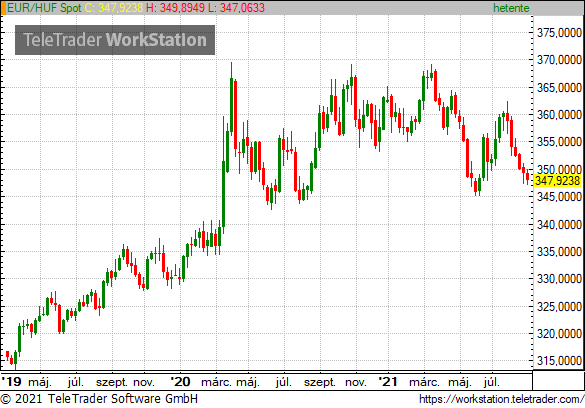
Task: Click the 375,0000 price axis label
Action: [x=559, y=33]
